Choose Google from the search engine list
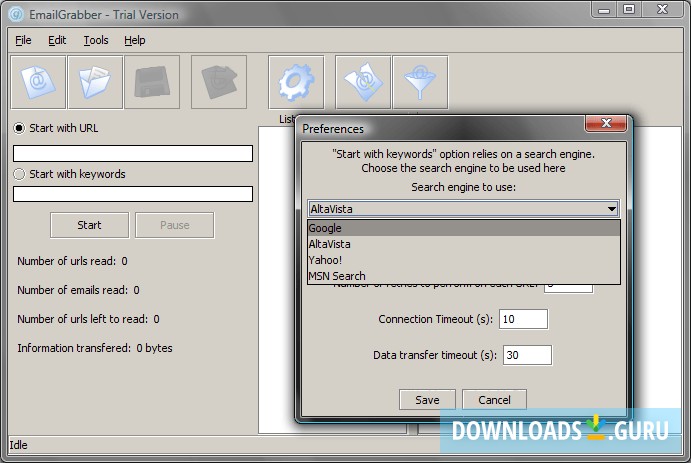Screen dimensions: 691x463 464,228
